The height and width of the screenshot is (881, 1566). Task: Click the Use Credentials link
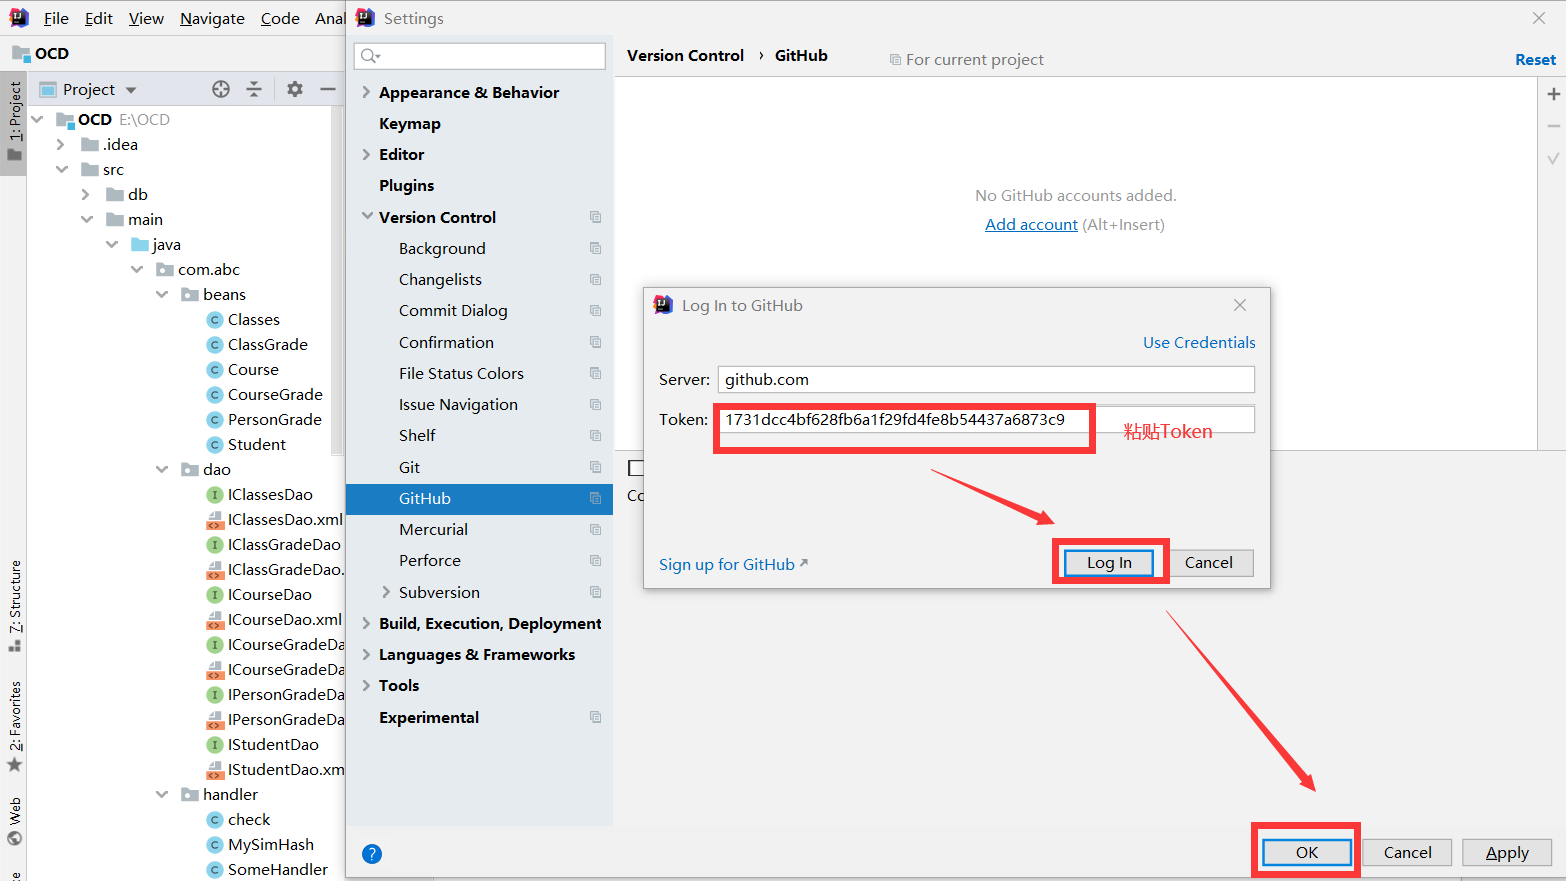coord(1198,342)
